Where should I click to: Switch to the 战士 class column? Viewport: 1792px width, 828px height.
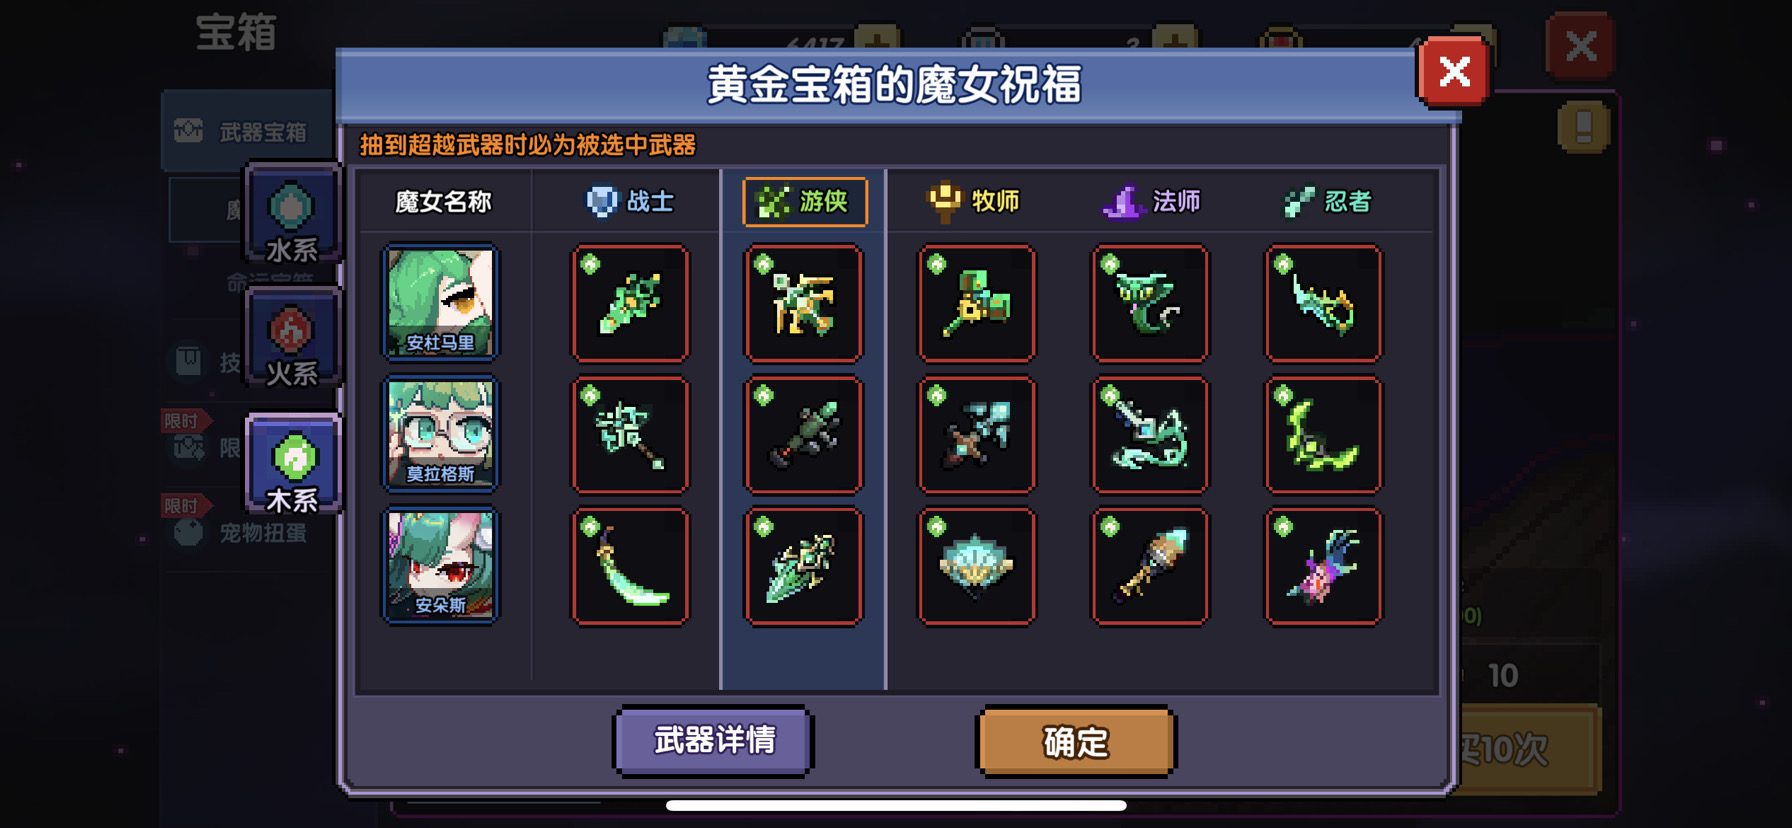[x=630, y=202]
